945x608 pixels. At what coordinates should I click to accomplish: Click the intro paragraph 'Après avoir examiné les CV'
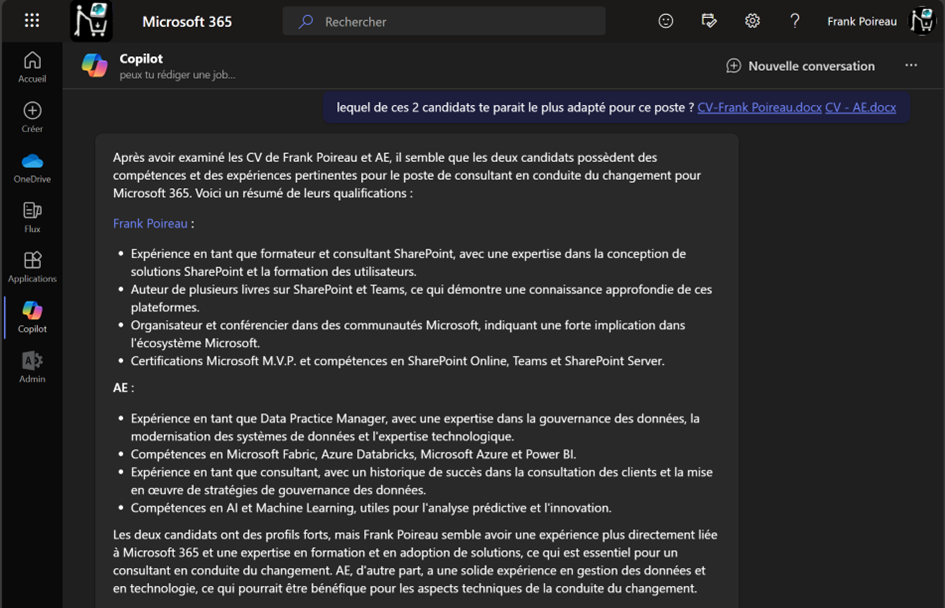coord(407,175)
